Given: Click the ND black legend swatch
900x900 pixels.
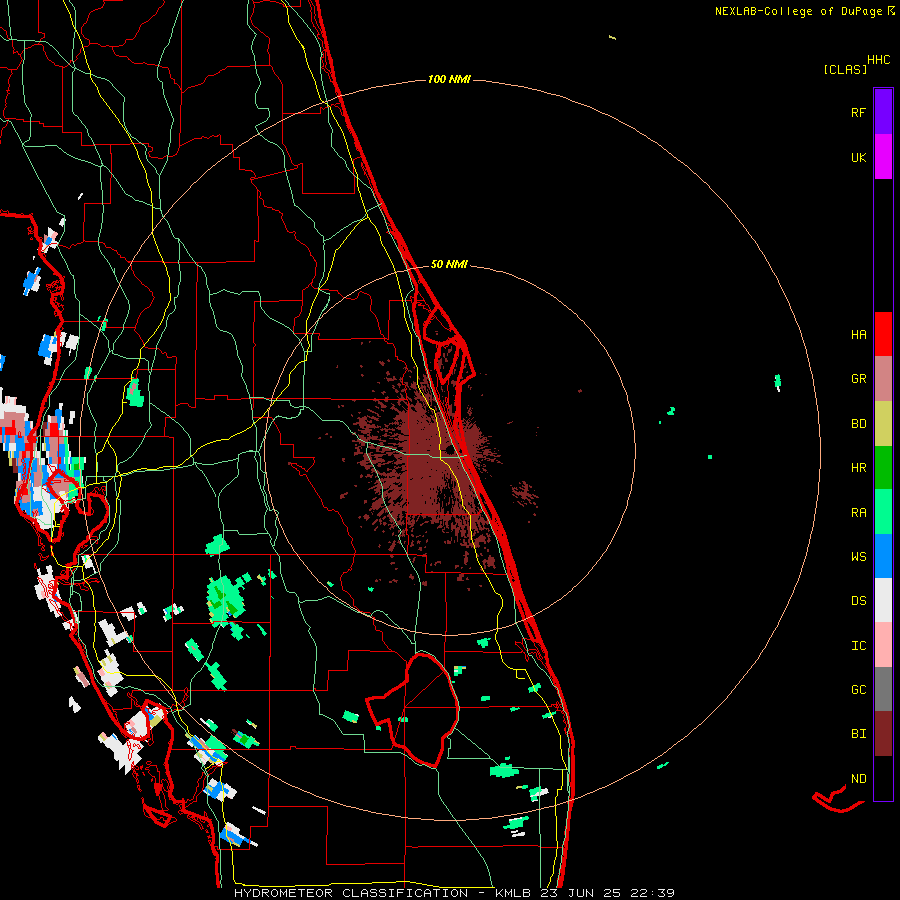Looking at the screenshot, I should pyautogui.click(x=883, y=778).
